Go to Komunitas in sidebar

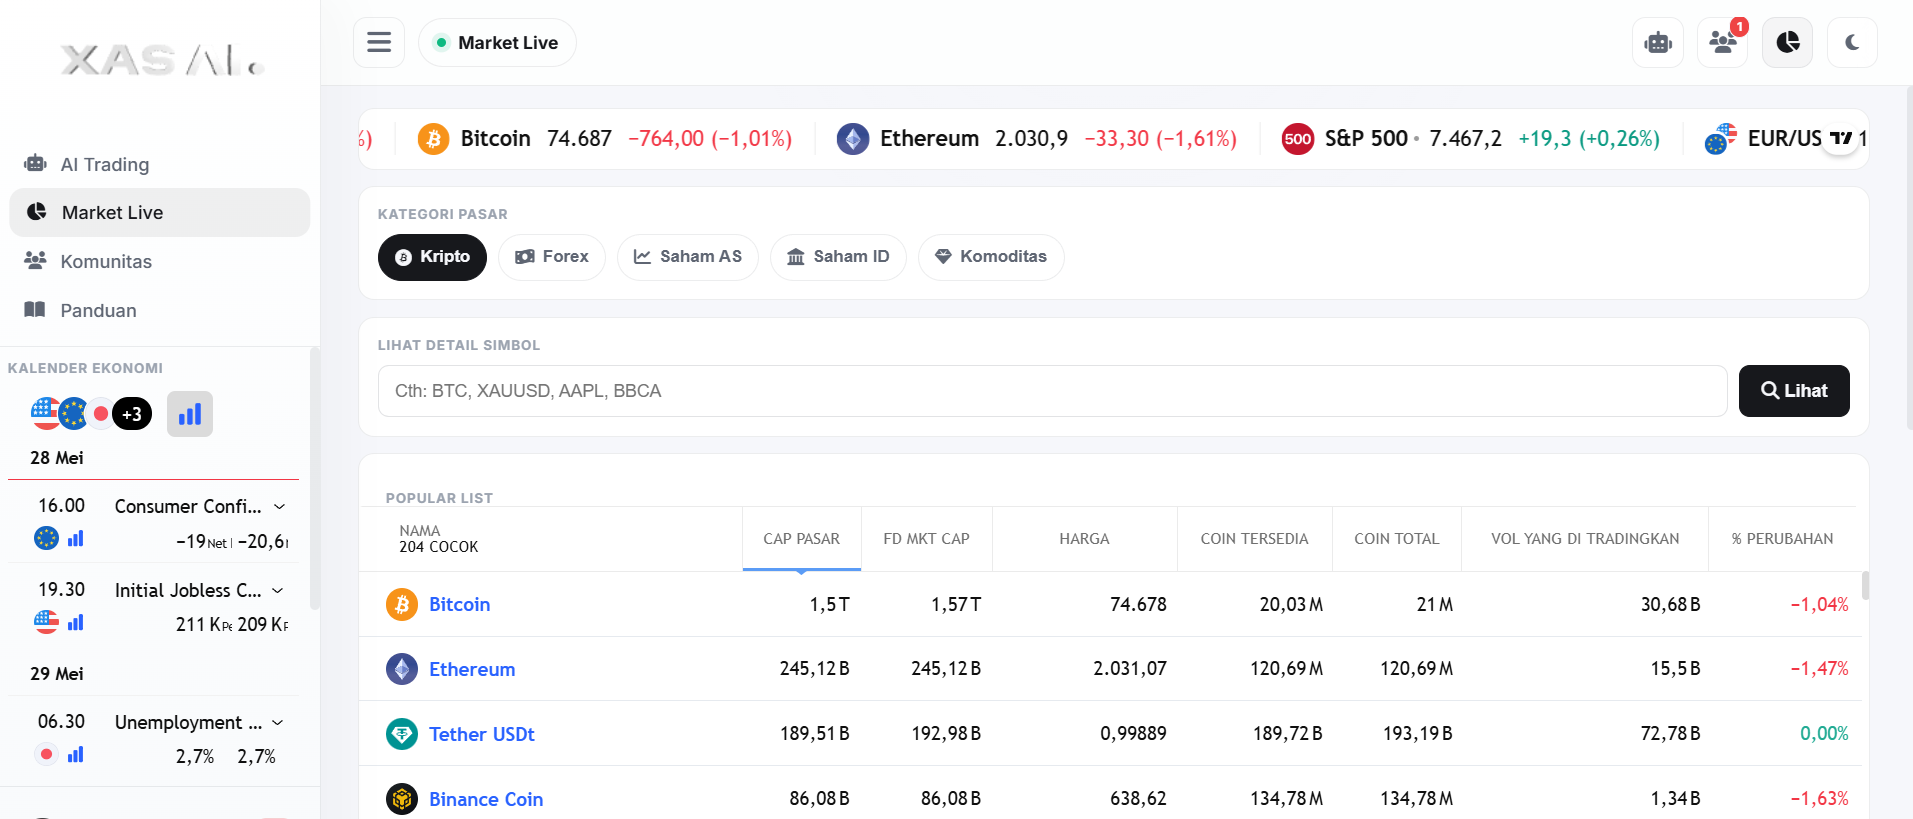click(x=160, y=261)
